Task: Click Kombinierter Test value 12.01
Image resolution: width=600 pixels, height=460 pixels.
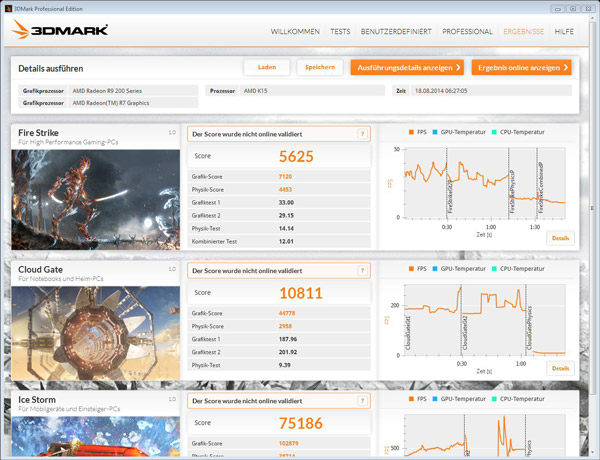Action: [286, 241]
